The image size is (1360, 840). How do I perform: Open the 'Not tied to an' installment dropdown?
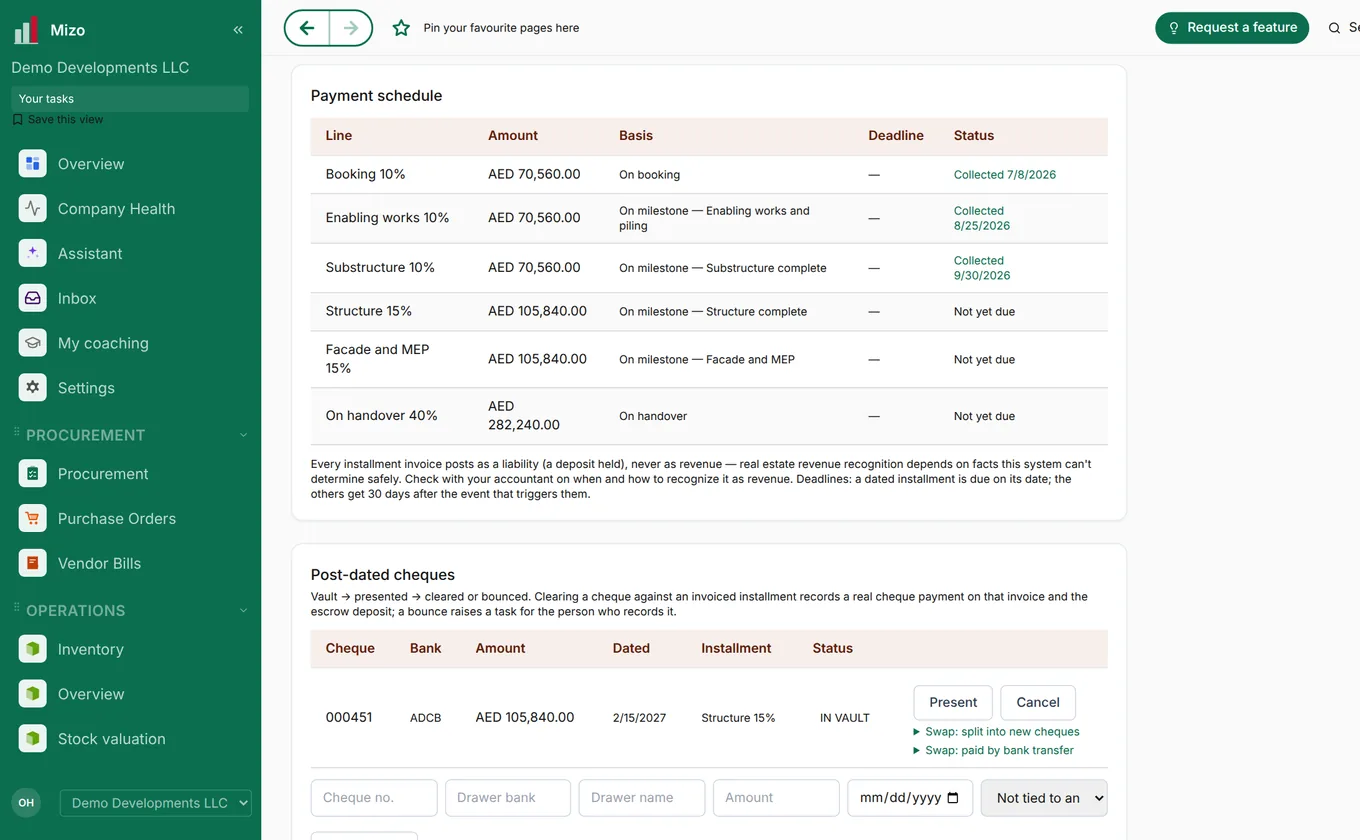point(1044,798)
